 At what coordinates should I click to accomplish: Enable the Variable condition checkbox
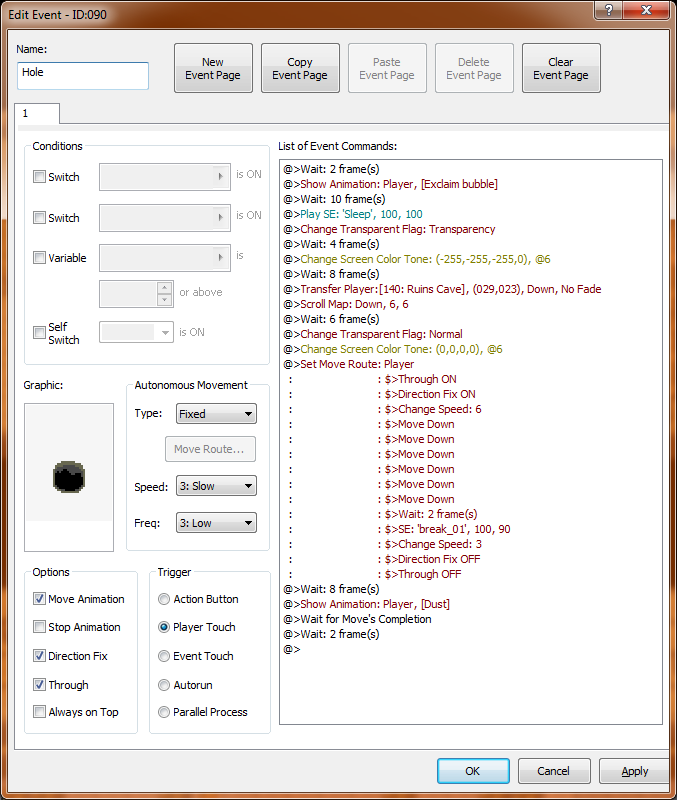point(40,258)
